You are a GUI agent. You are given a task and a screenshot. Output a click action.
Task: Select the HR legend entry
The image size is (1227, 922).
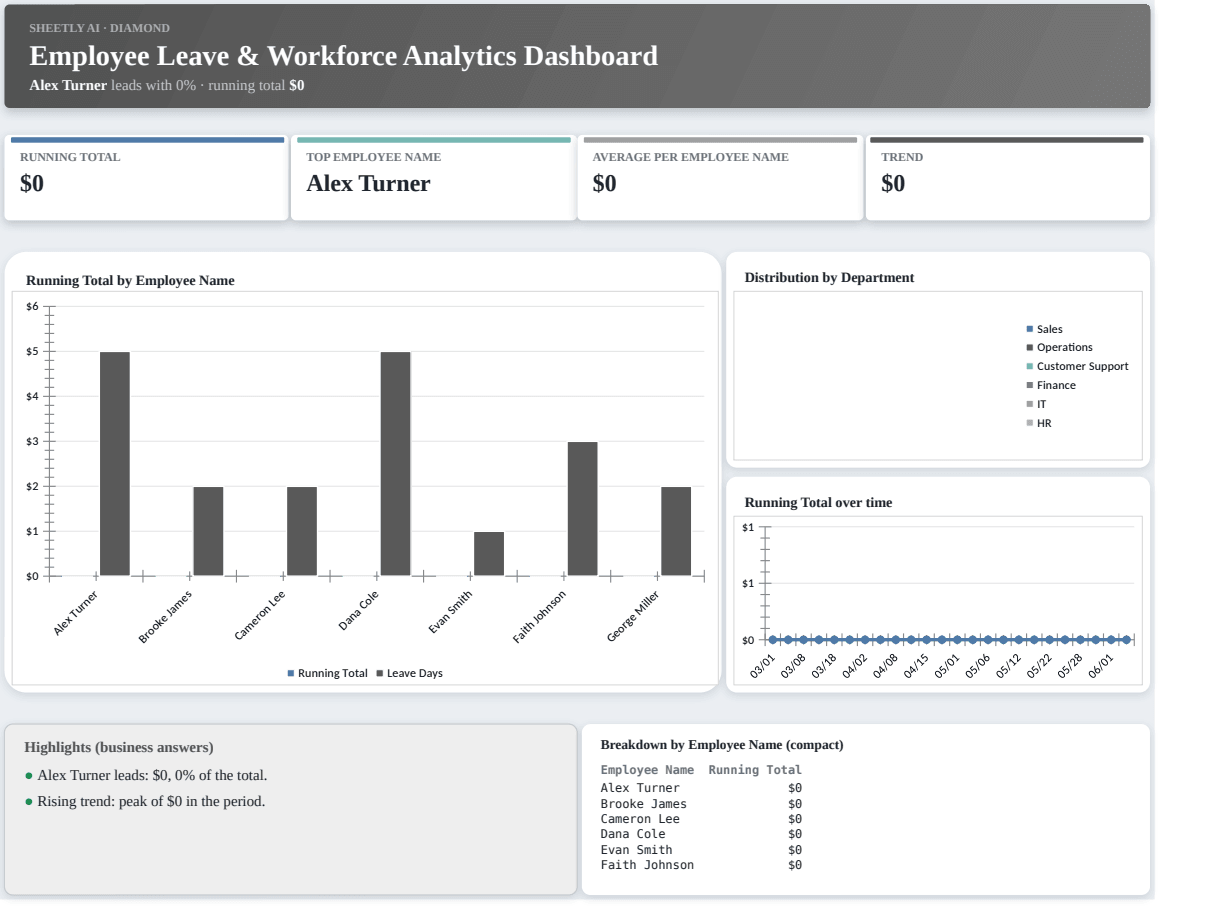tap(1039, 423)
